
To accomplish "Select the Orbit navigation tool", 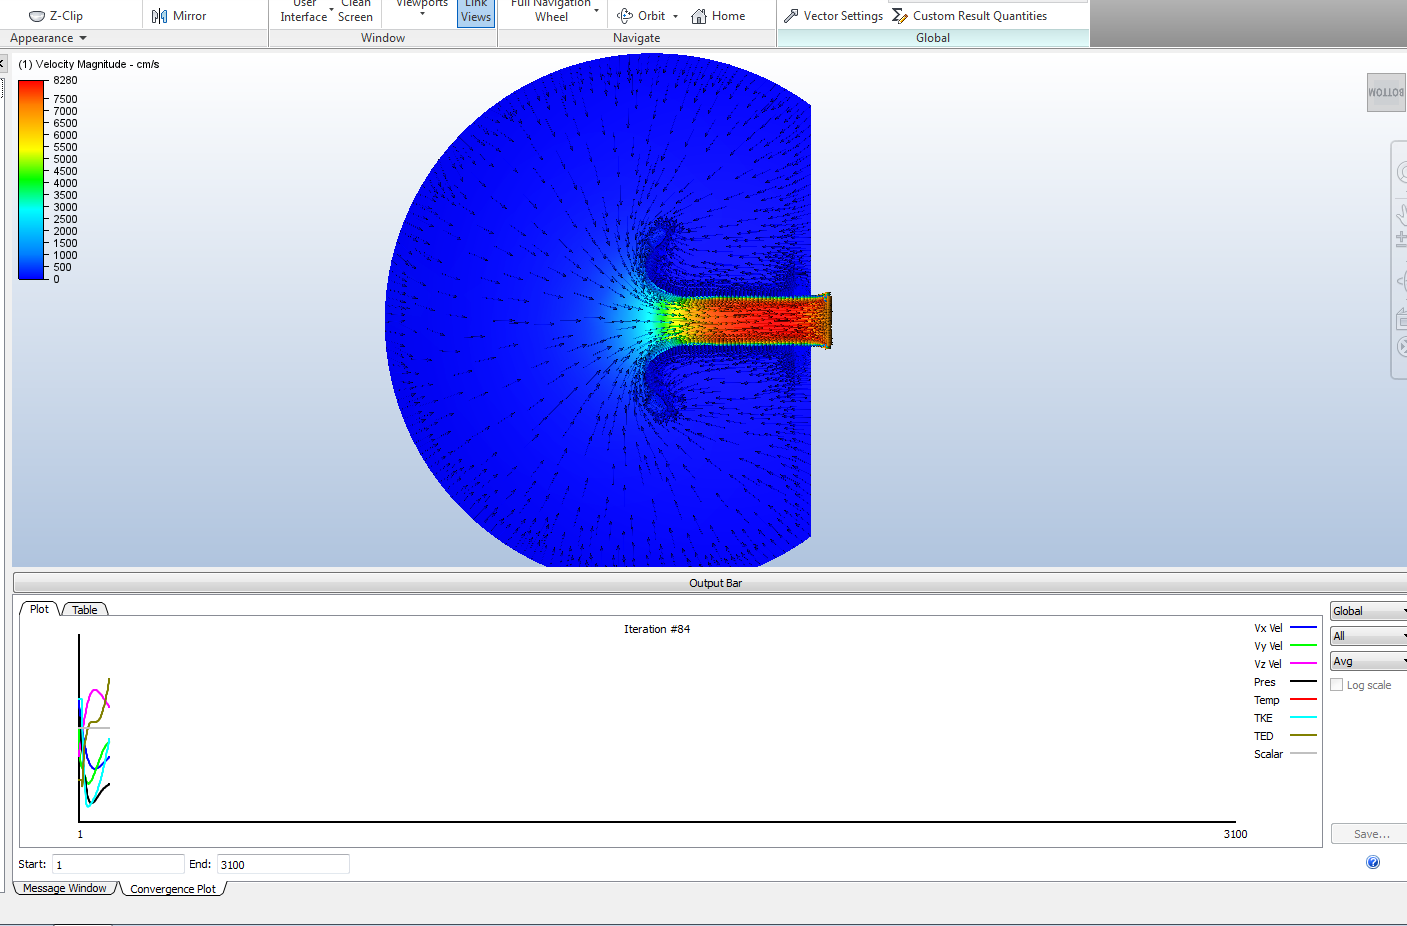I will (x=647, y=15).
